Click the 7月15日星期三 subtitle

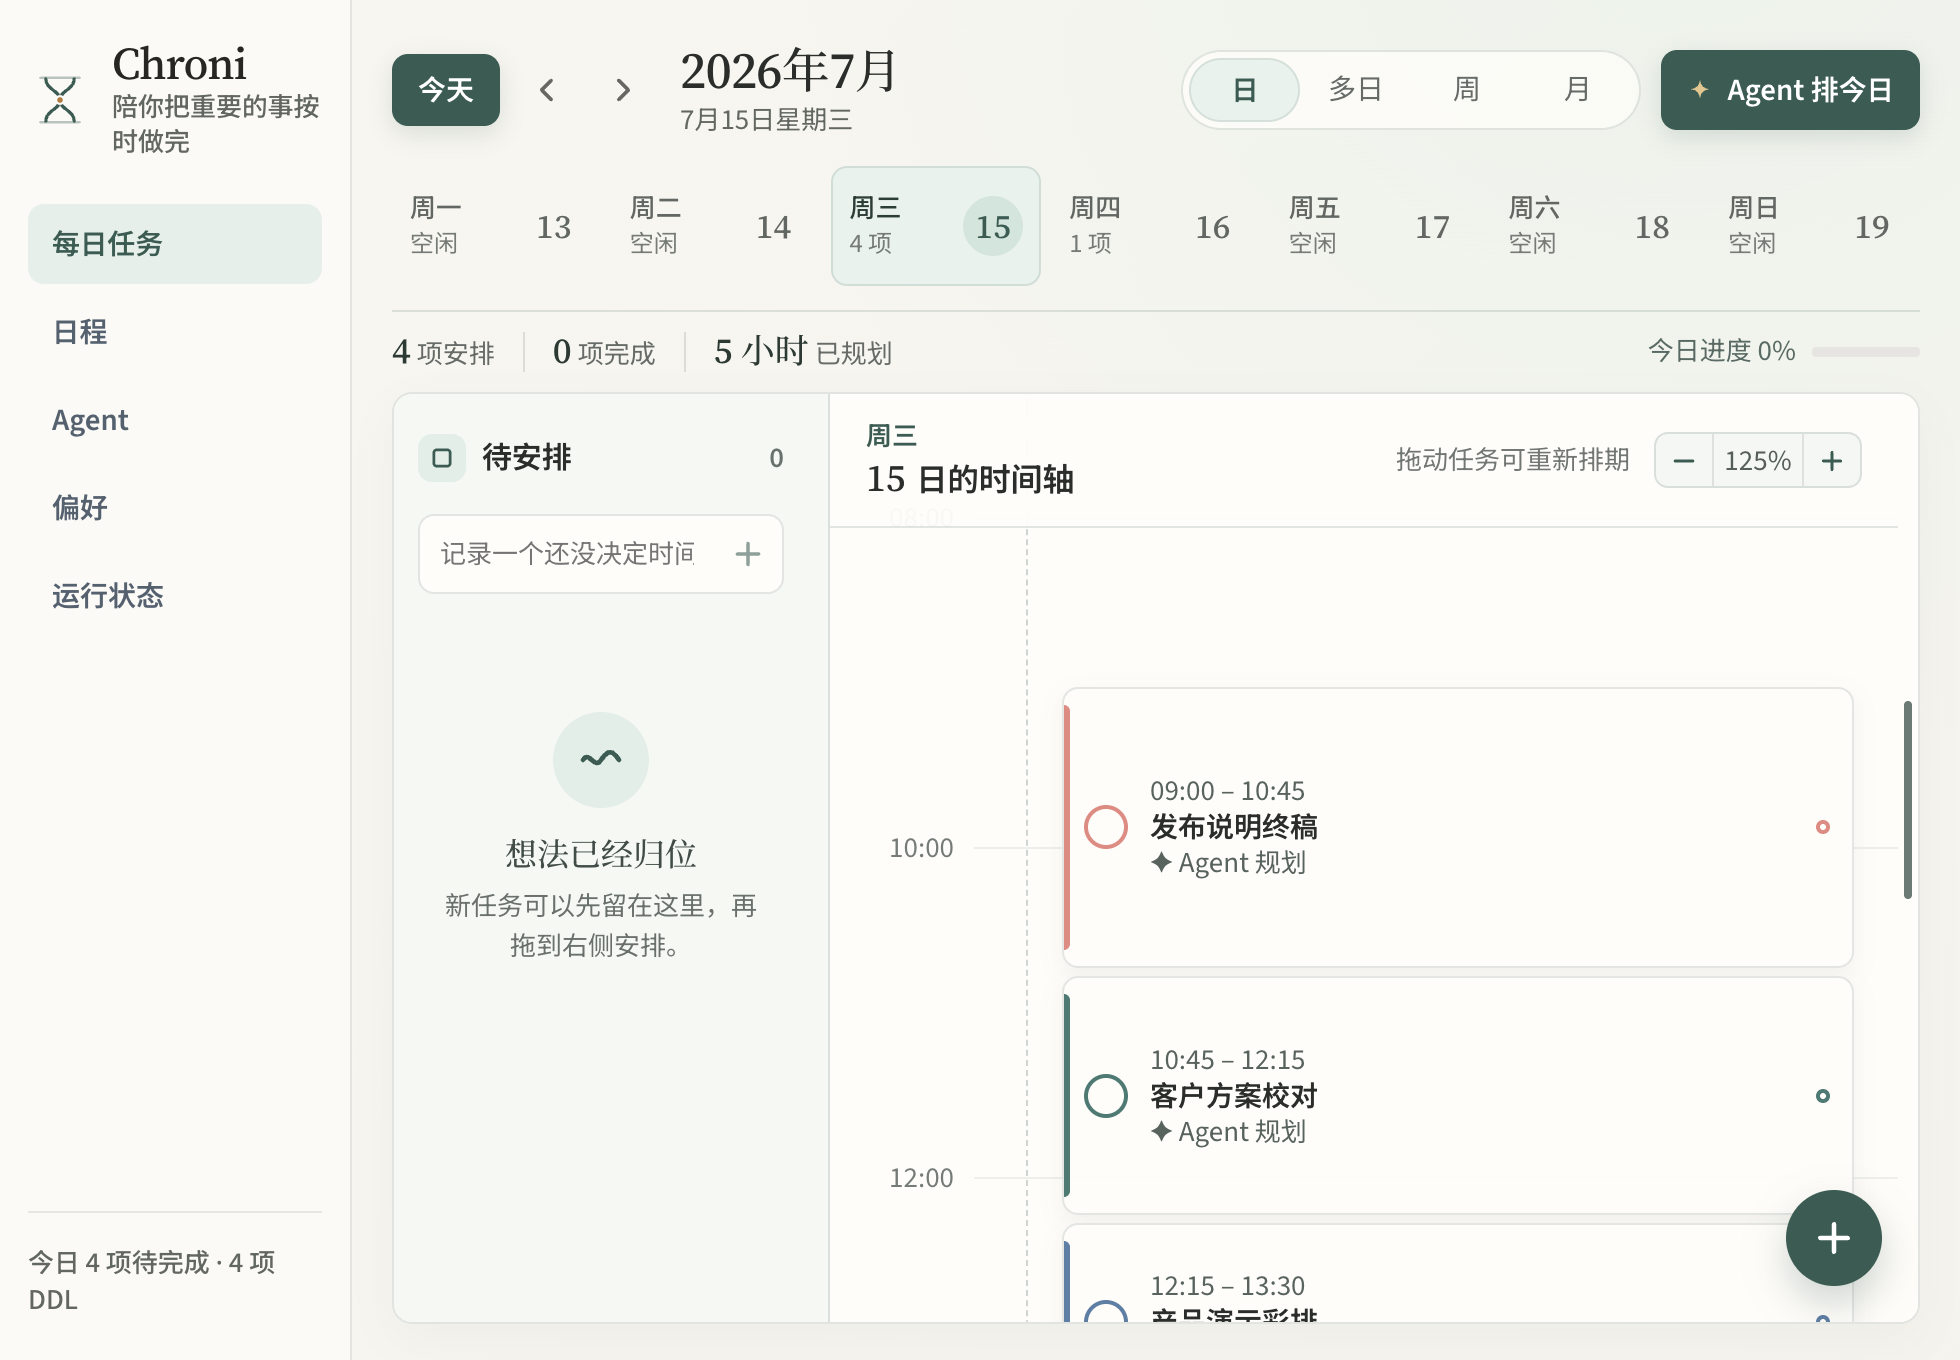point(766,120)
